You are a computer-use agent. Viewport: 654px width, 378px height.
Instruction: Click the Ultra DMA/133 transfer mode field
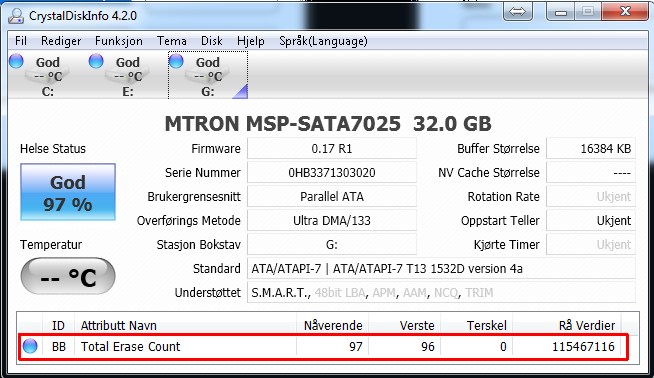point(332,220)
